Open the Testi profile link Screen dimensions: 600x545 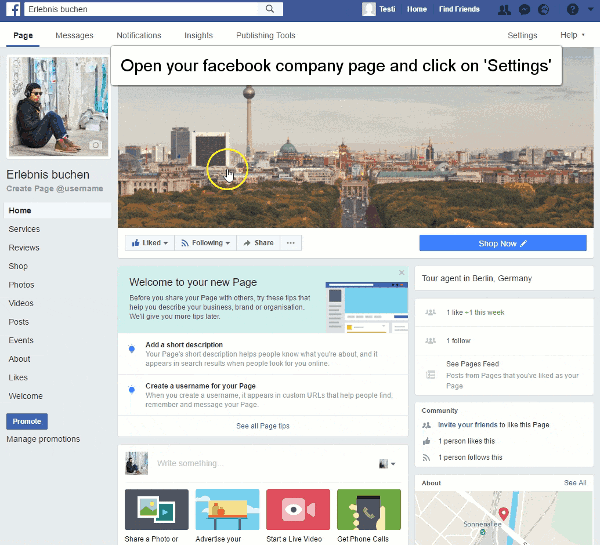[379, 9]
